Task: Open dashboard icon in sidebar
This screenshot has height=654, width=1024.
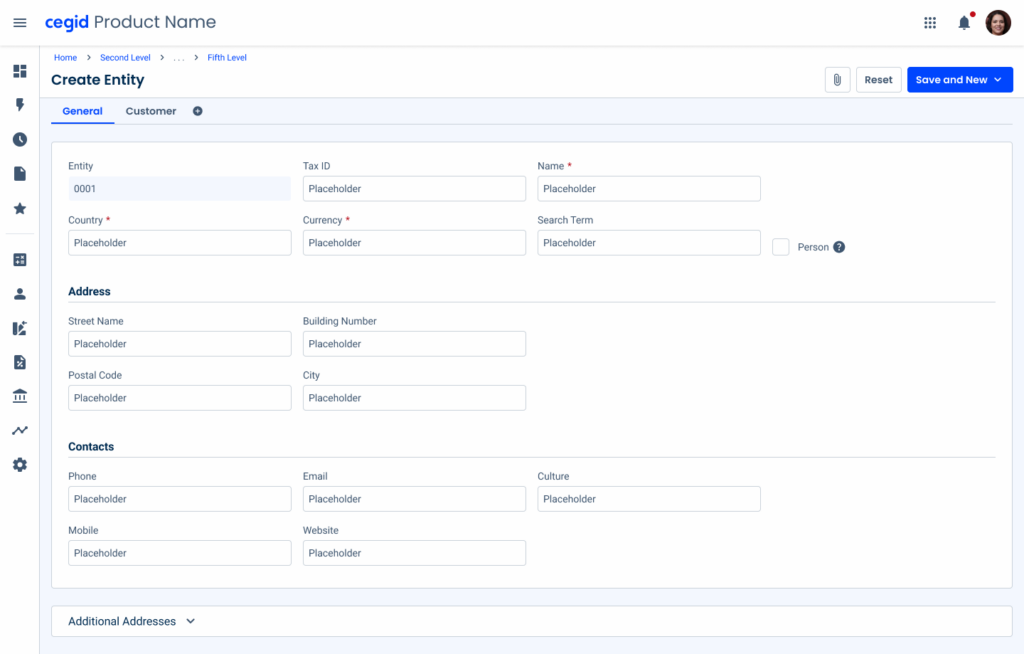Action: tap(20, 71)
